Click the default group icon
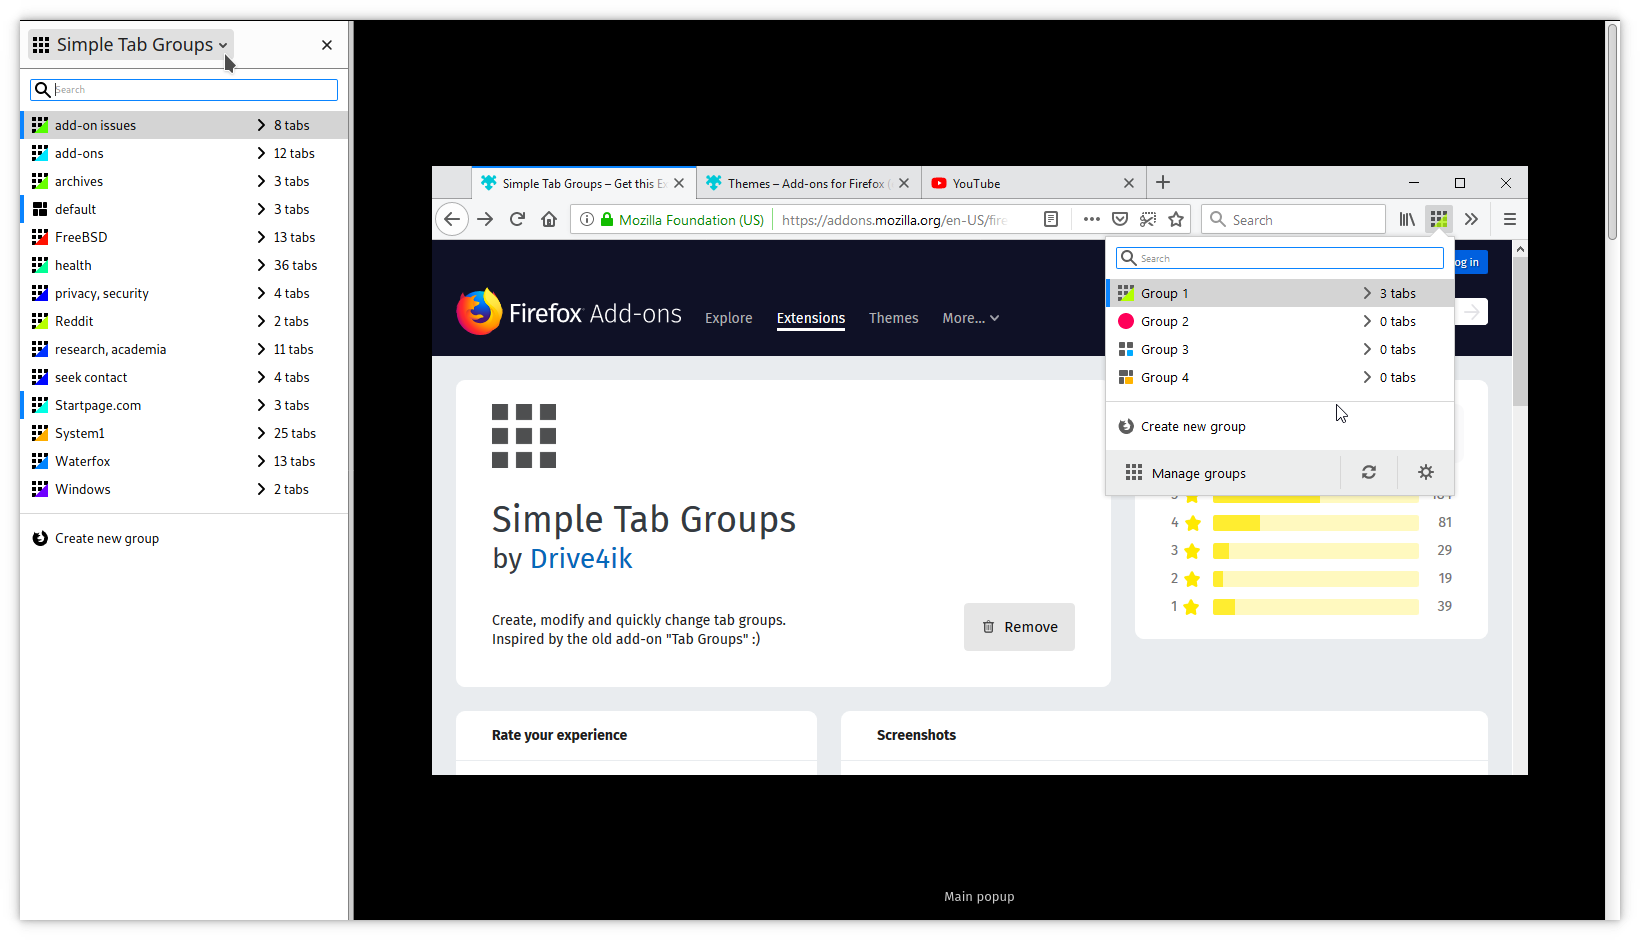Viewport: 1640px width, 940px height. point(40,209)
